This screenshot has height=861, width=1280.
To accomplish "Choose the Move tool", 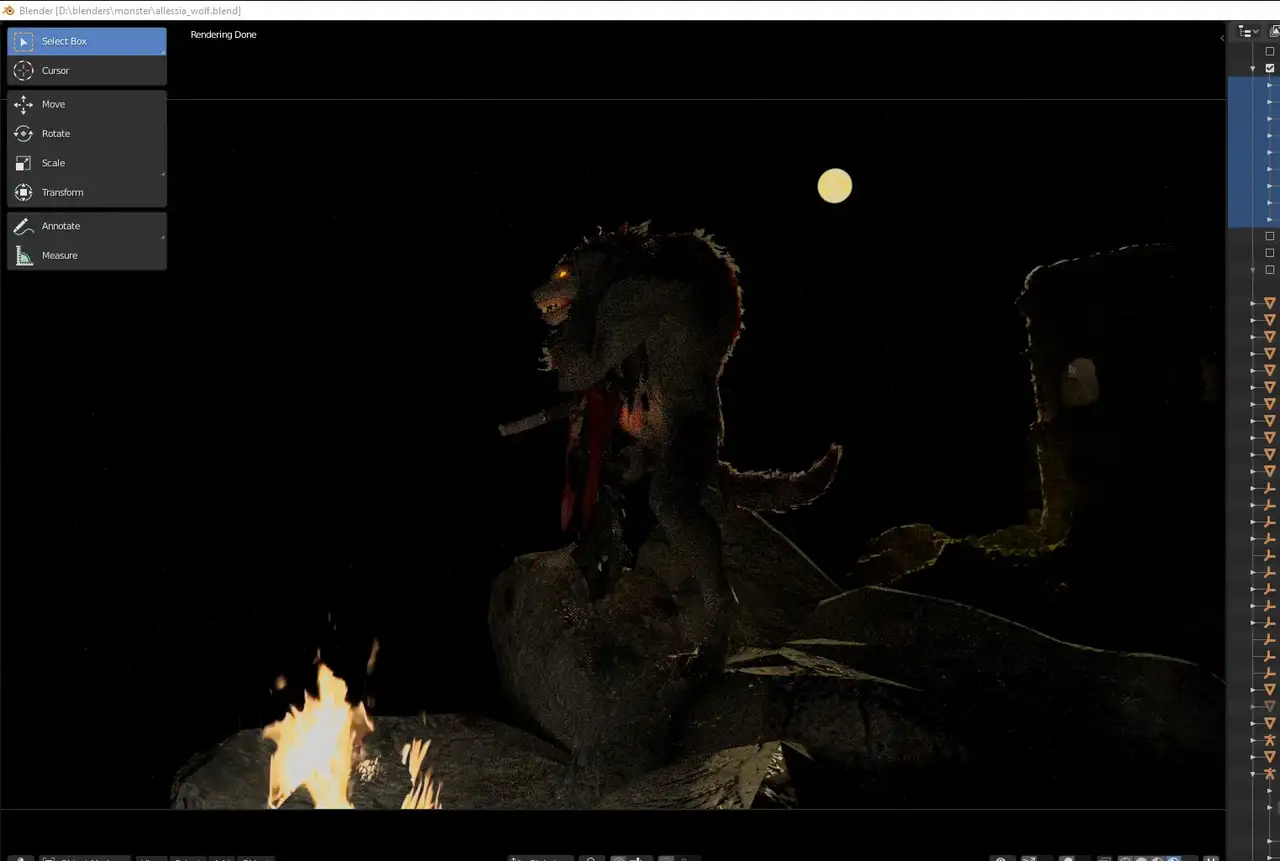I will [86, 104].
